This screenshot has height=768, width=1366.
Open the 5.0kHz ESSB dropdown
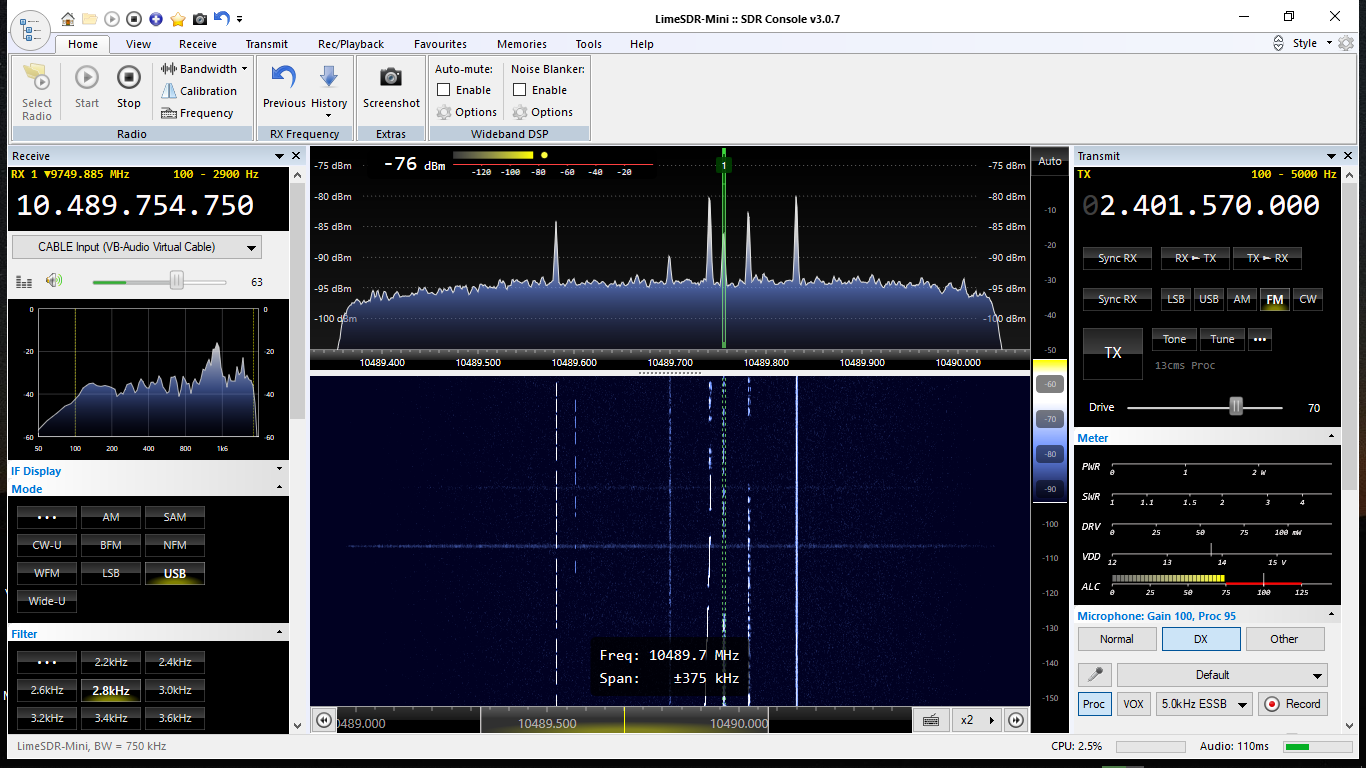point(1204,704)
